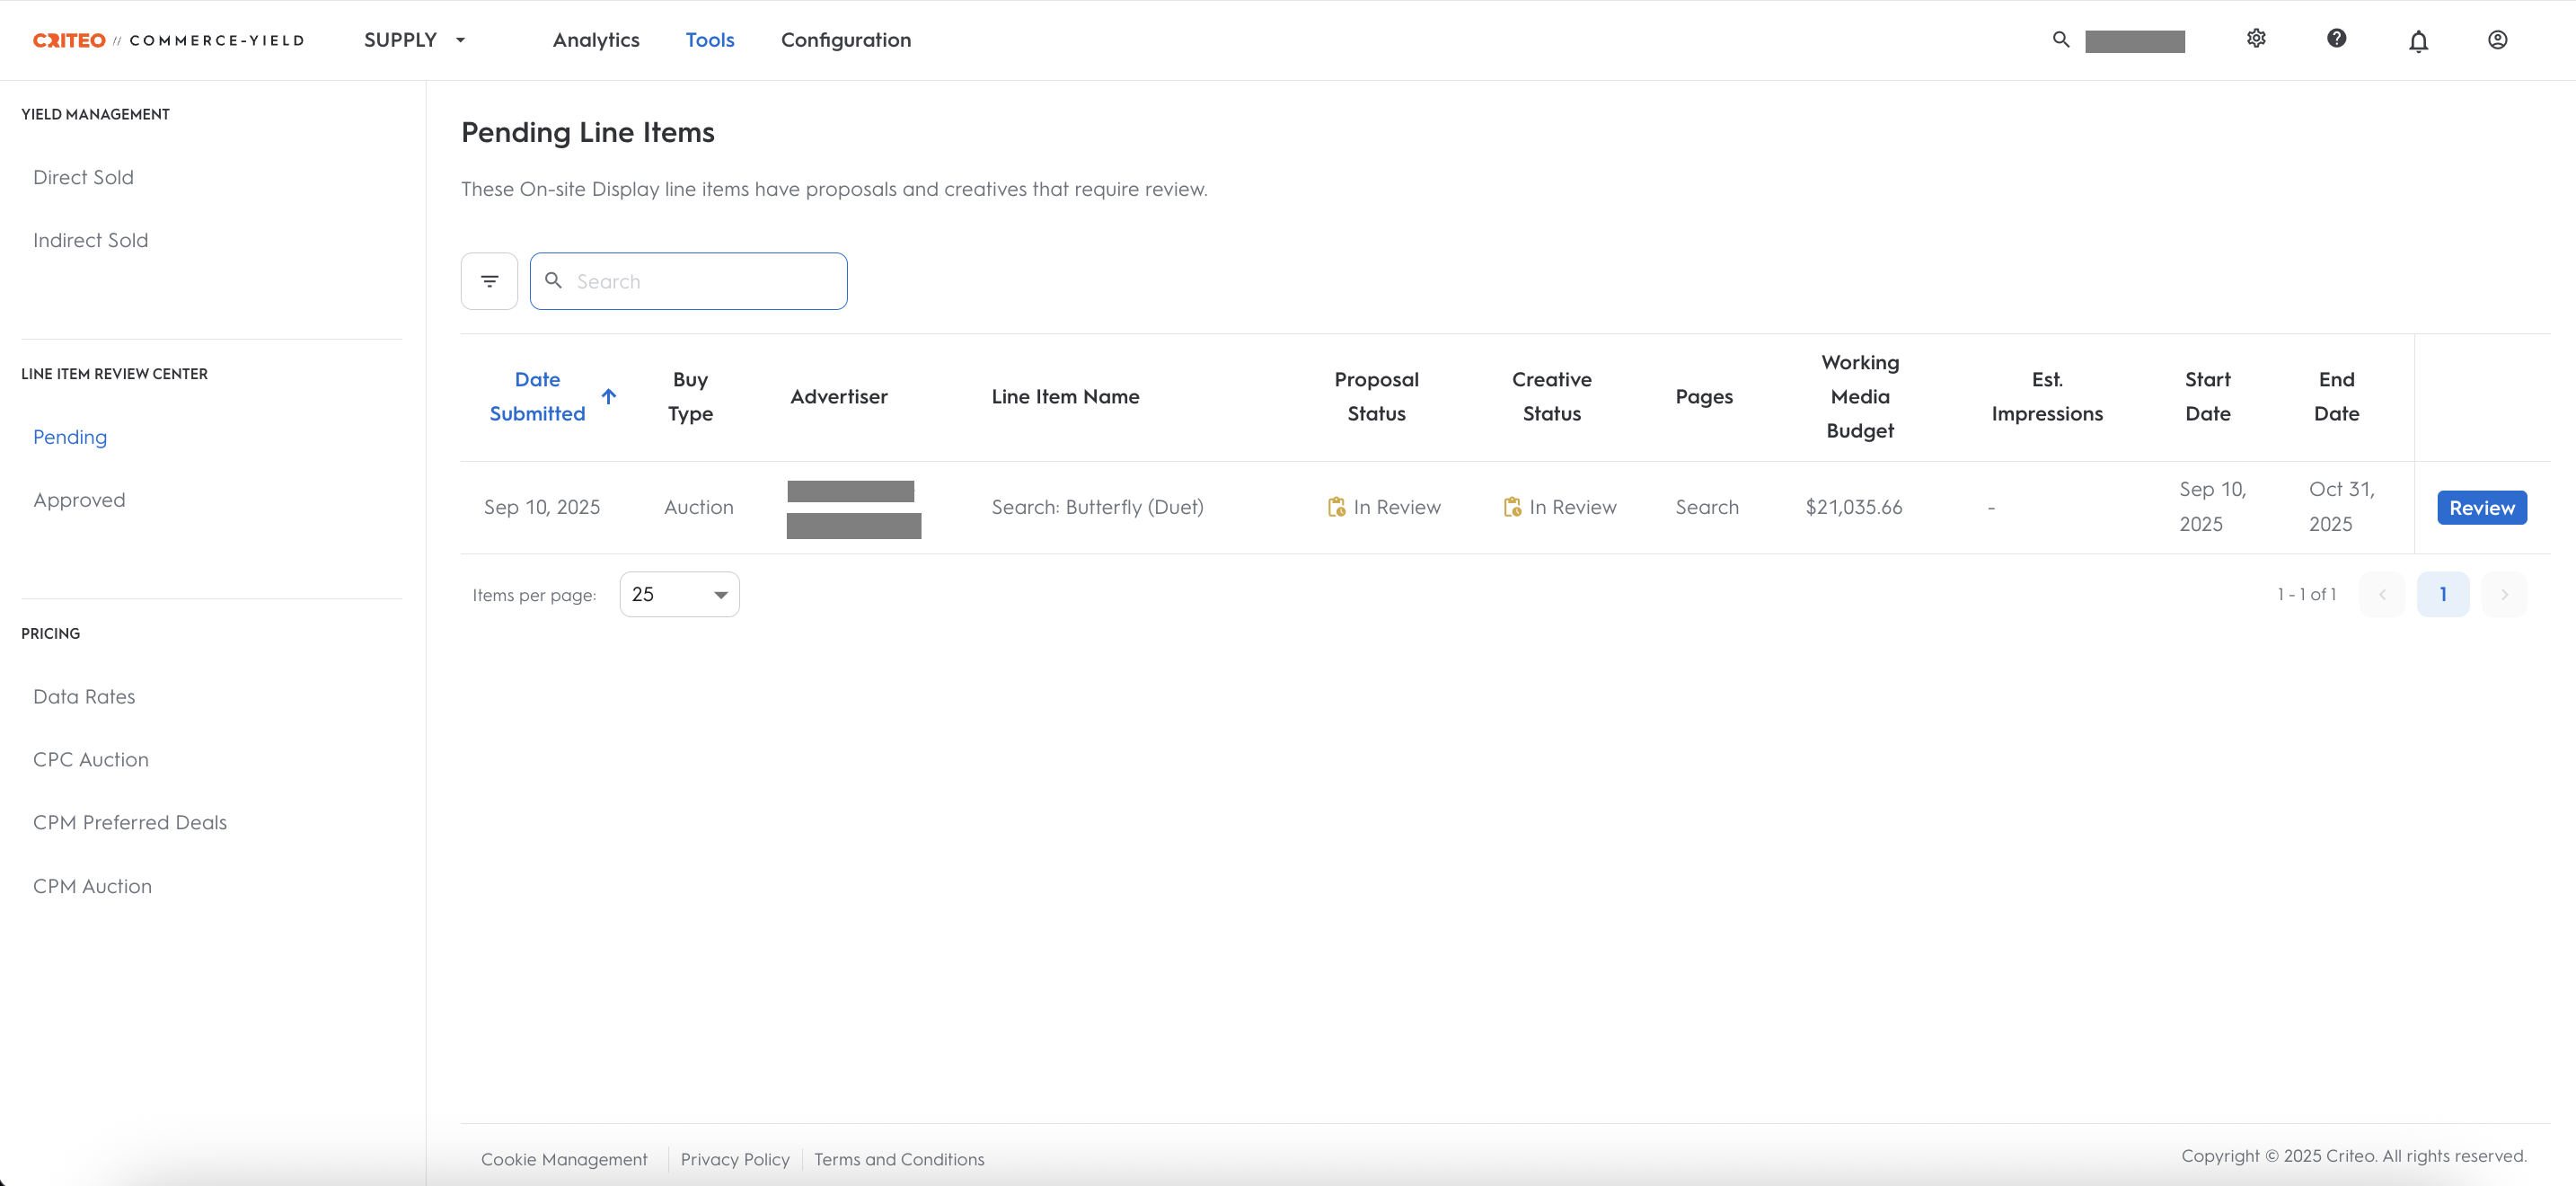Go to previous page chevron
Viewport: 2576px width, 1186px height.
[x=2382, y=594]
